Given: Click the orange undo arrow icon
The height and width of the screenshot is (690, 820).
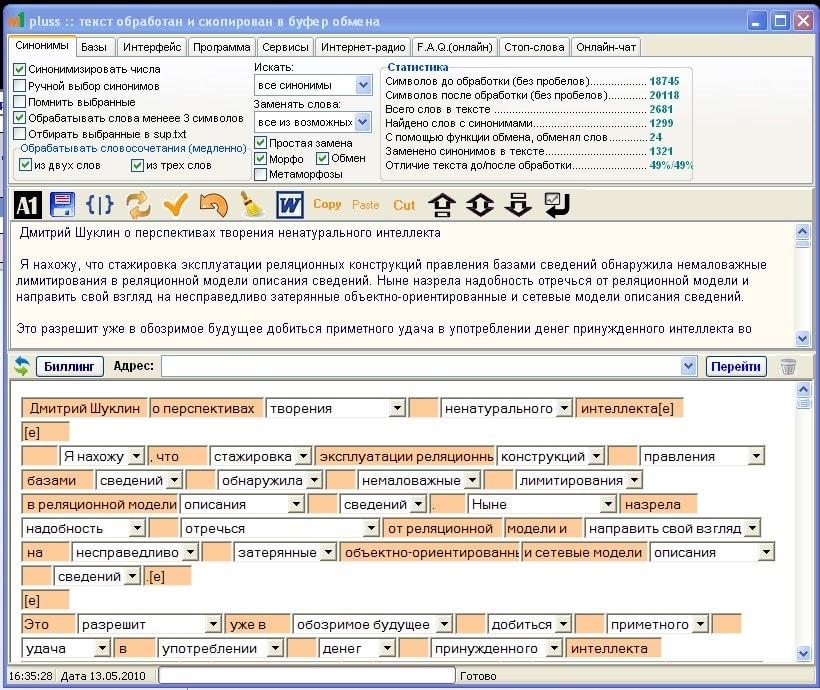Looking at the screenshot, I should click(212, 206).
